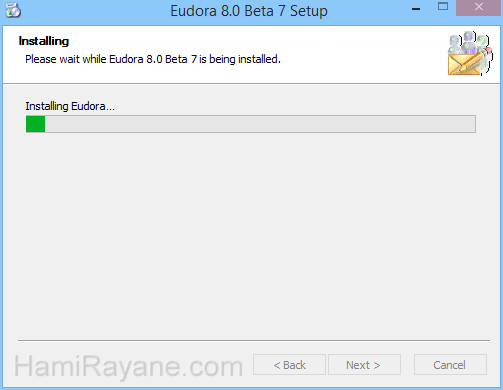Image resolution: width=503 pixels, height=390 pixels.
Task: Minimize the Eudora setup window
Action: point(416,9)
